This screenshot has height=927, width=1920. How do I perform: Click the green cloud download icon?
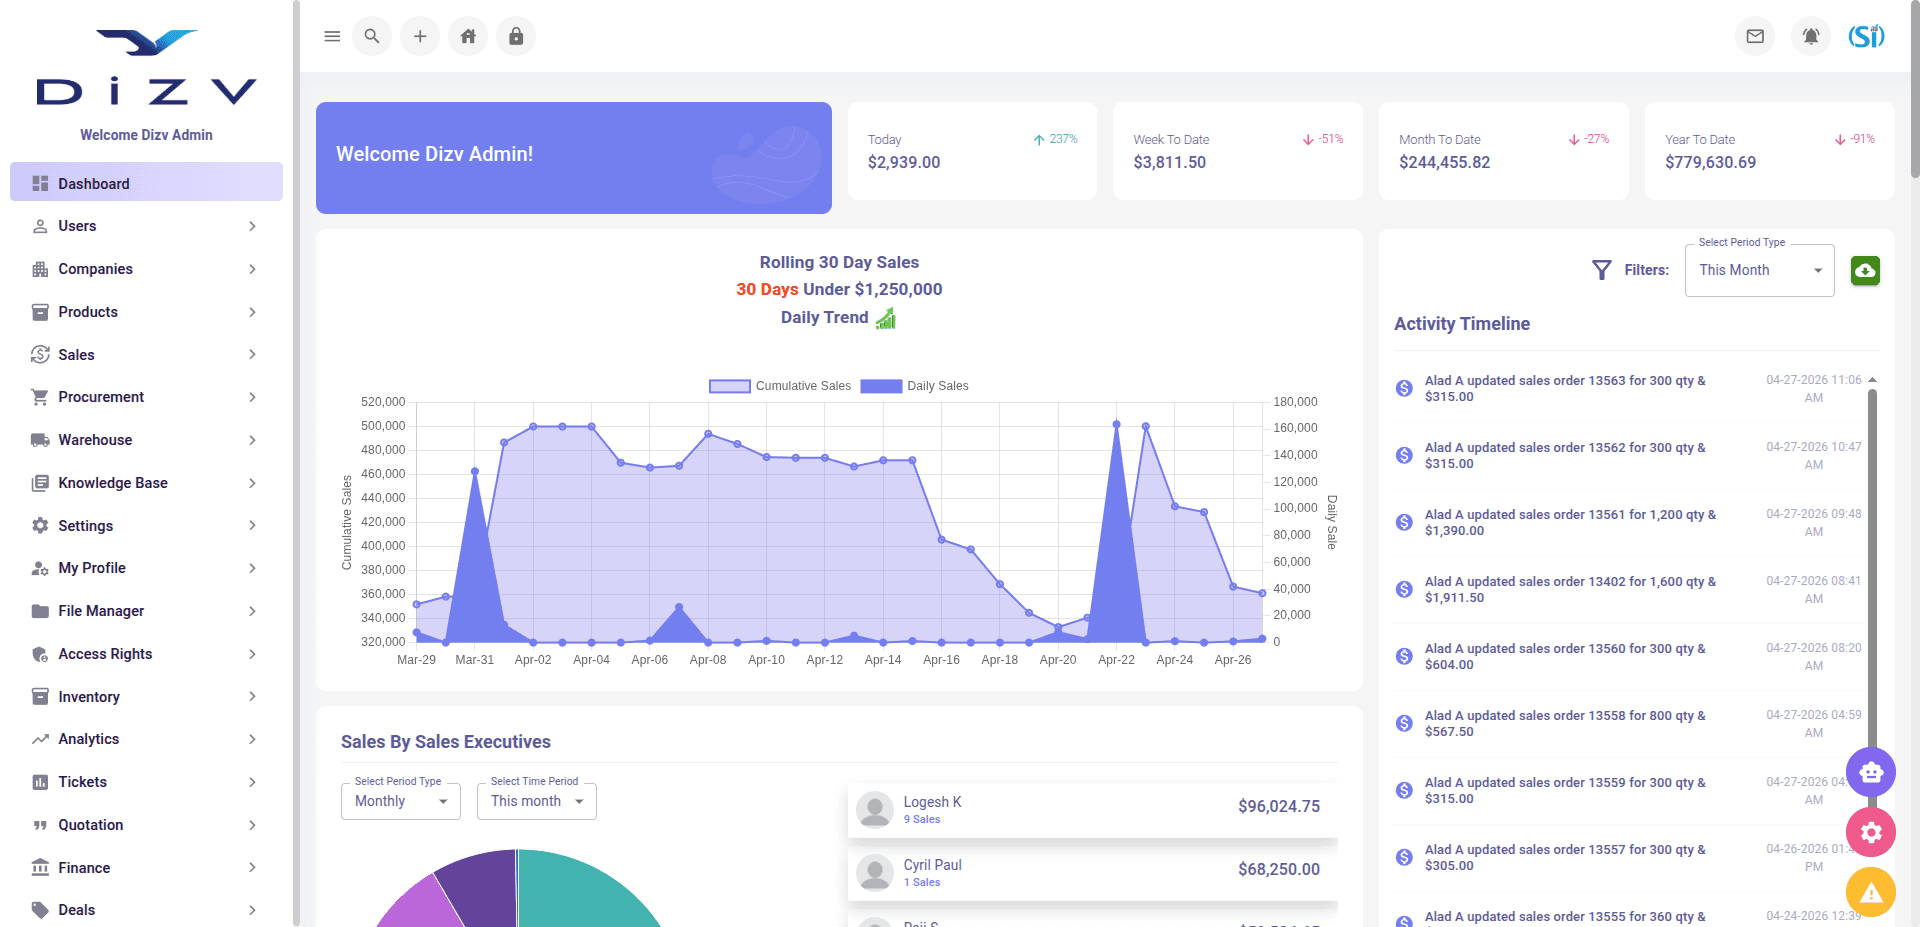pos(1865,270)
